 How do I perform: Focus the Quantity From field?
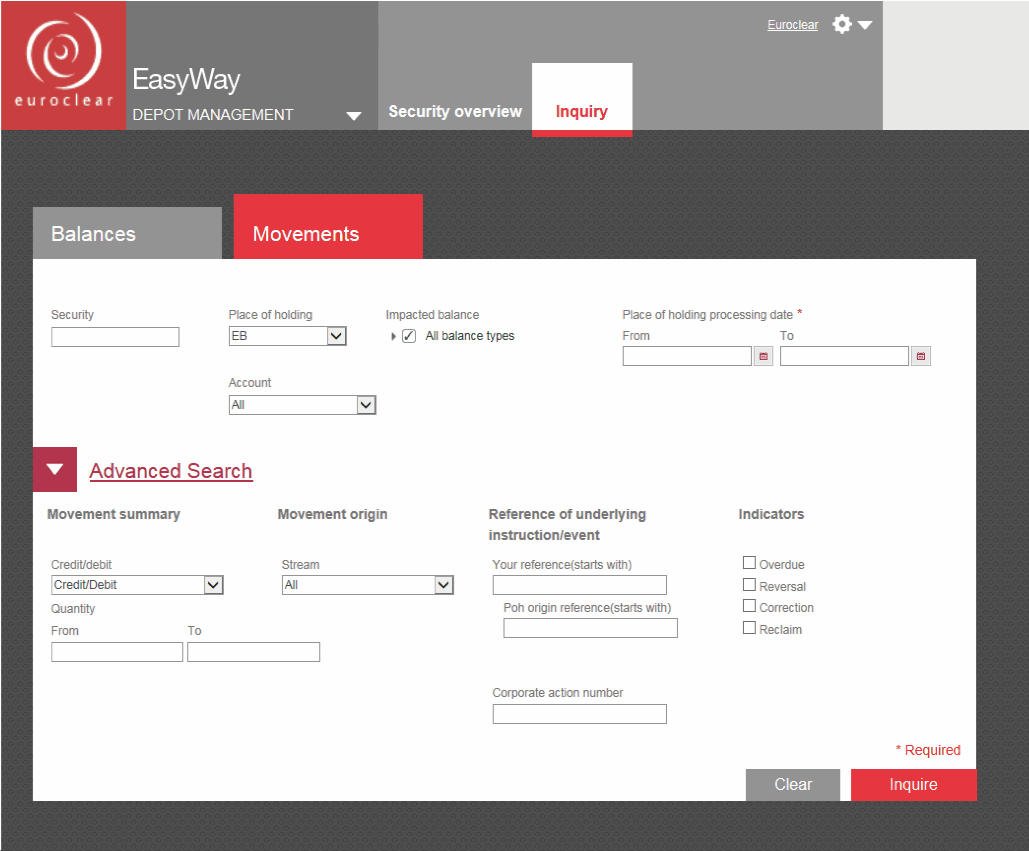pos(117,652)
